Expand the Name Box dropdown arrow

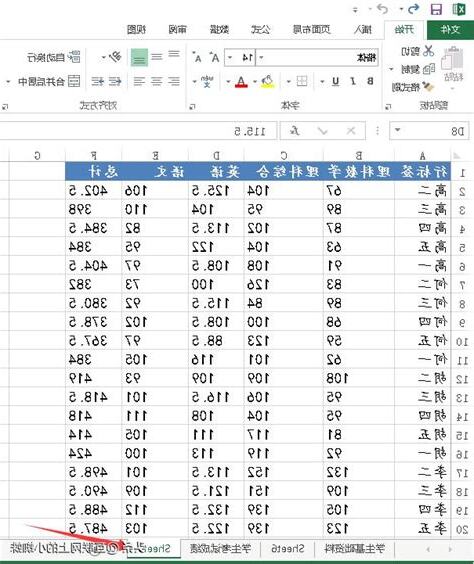click(x=398, y=131)
